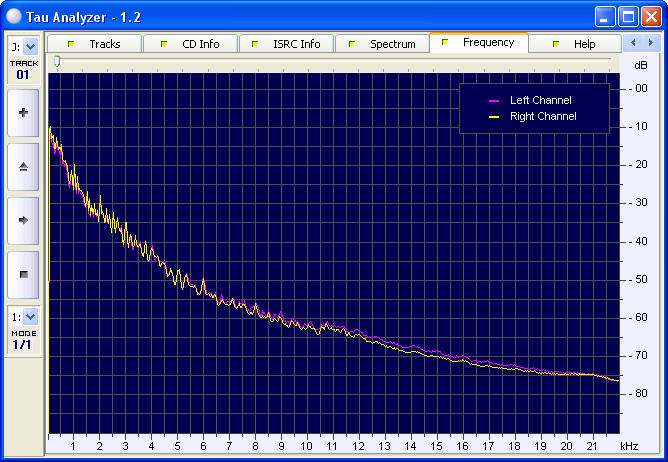Click the magenta Left Channel legend marker
The width and height of the screenshot is (668, 462).
(494, 101)
